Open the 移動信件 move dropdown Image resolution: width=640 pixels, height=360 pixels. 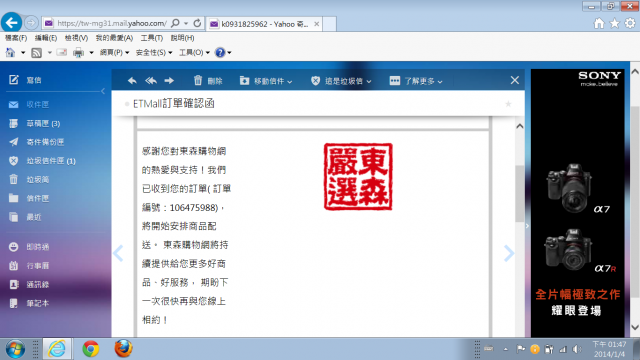[266, 81]
